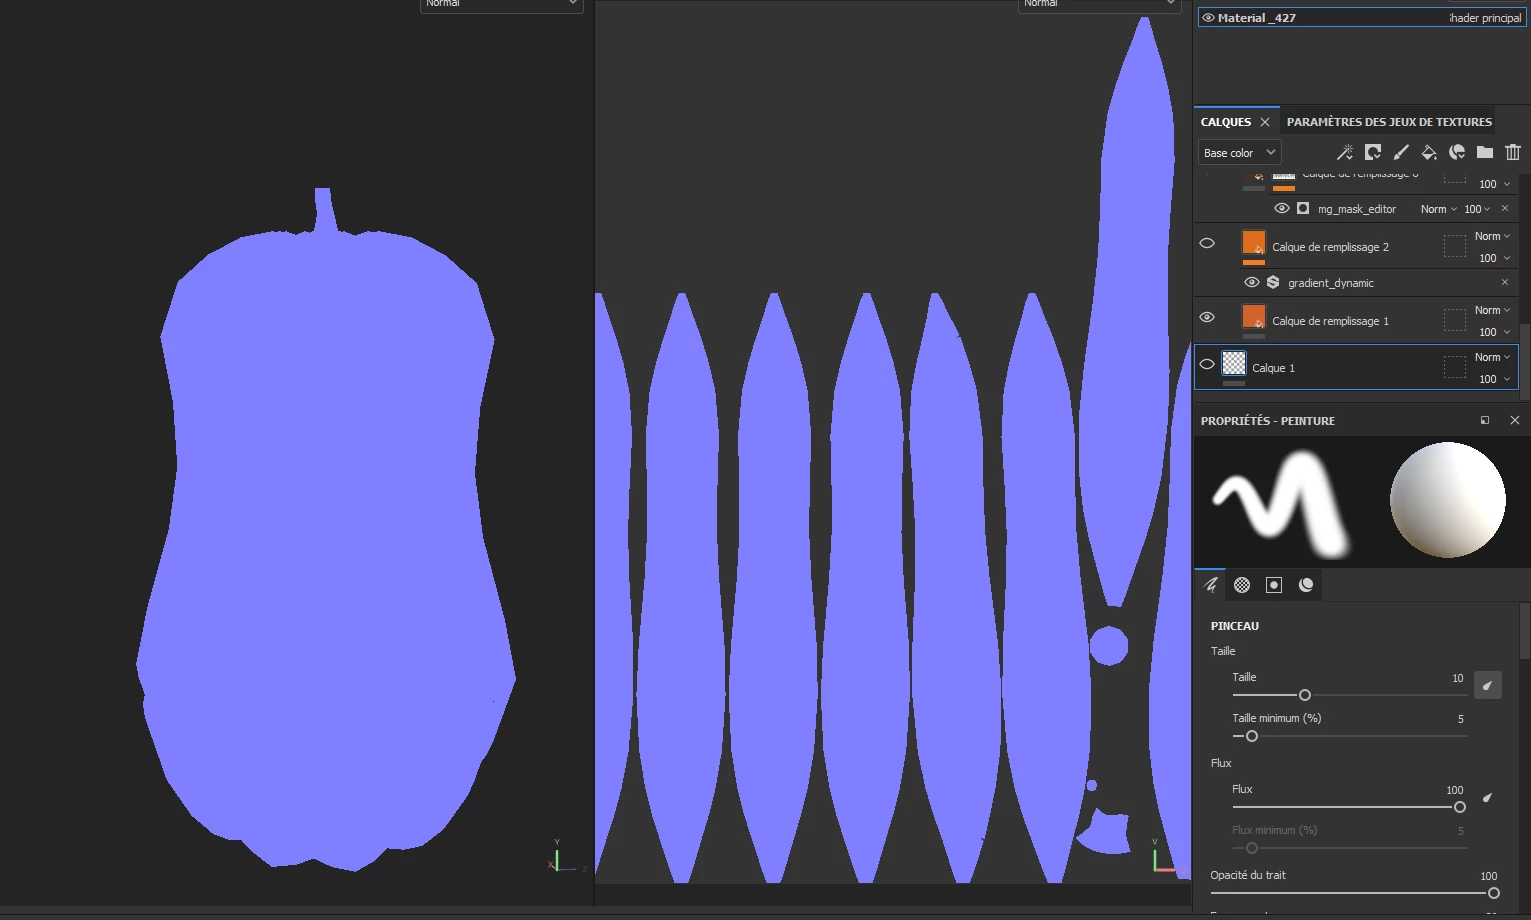Image resolution: width=1531 pixels, height=920 pixels.
Task: Adjust the Flux slider handle
Action: pyautogui.click(x=1459, y=807)
